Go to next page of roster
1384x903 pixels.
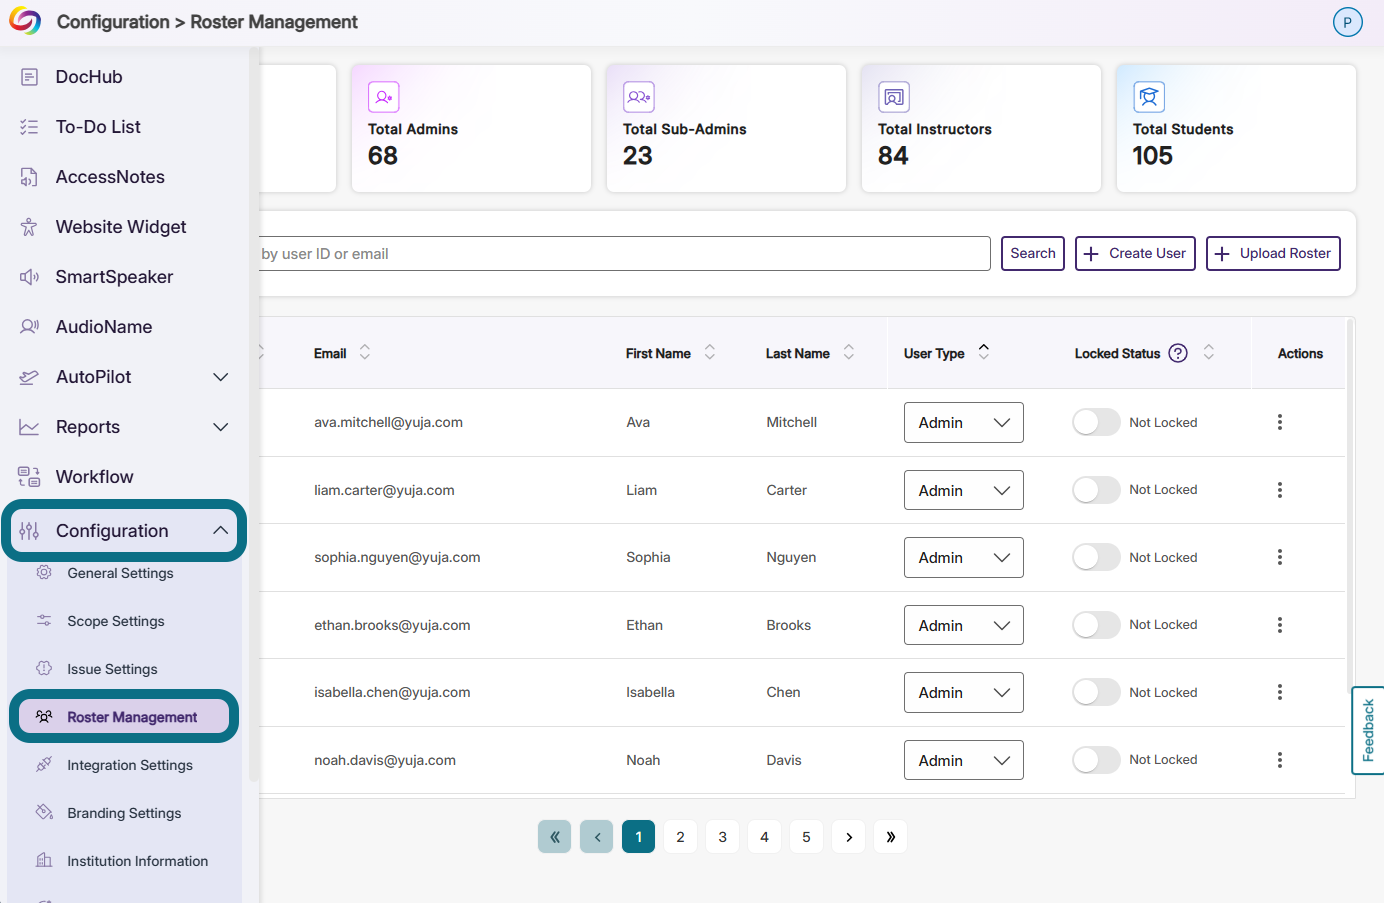tap(848, 837)
